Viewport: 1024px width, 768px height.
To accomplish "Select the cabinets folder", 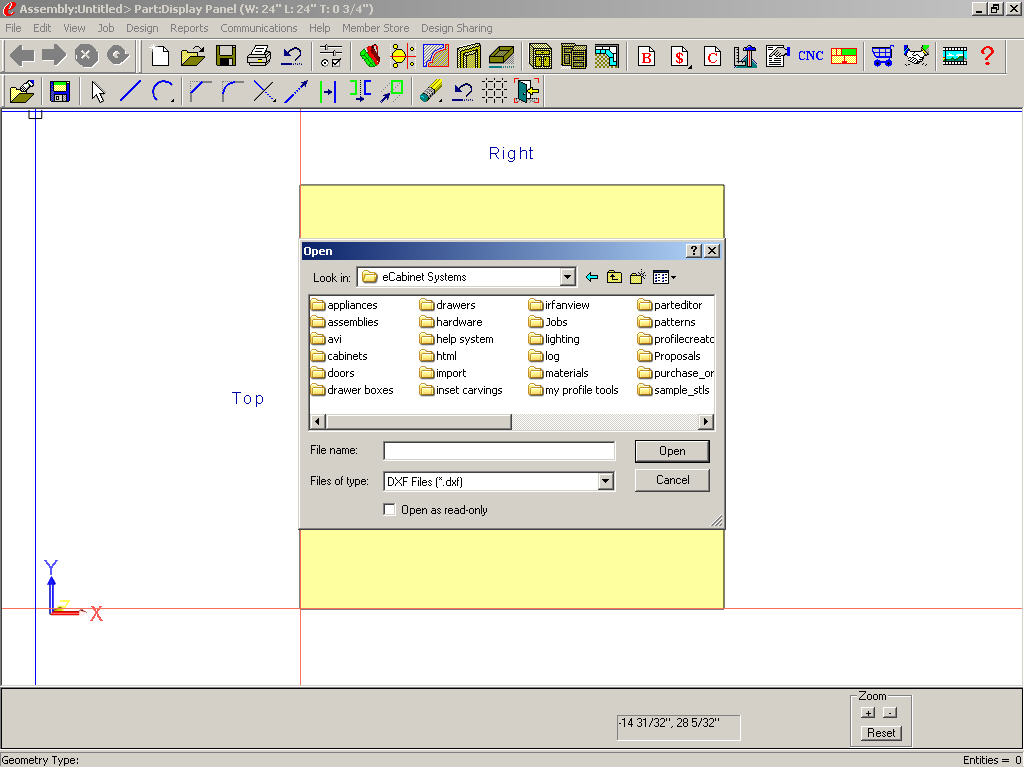I will tap(340, 356).
